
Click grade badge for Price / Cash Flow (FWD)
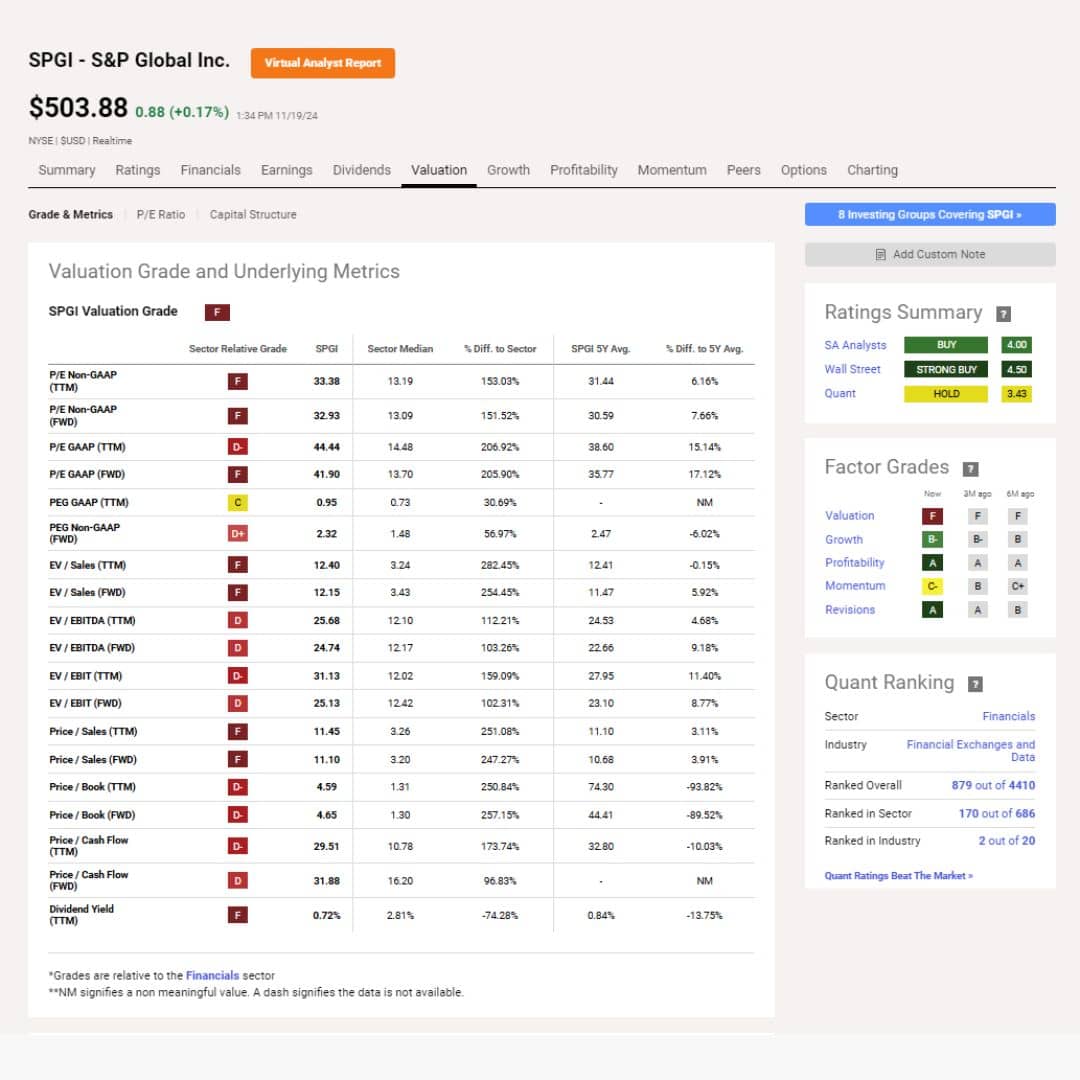pyautogui.click(x=238, y=881)
